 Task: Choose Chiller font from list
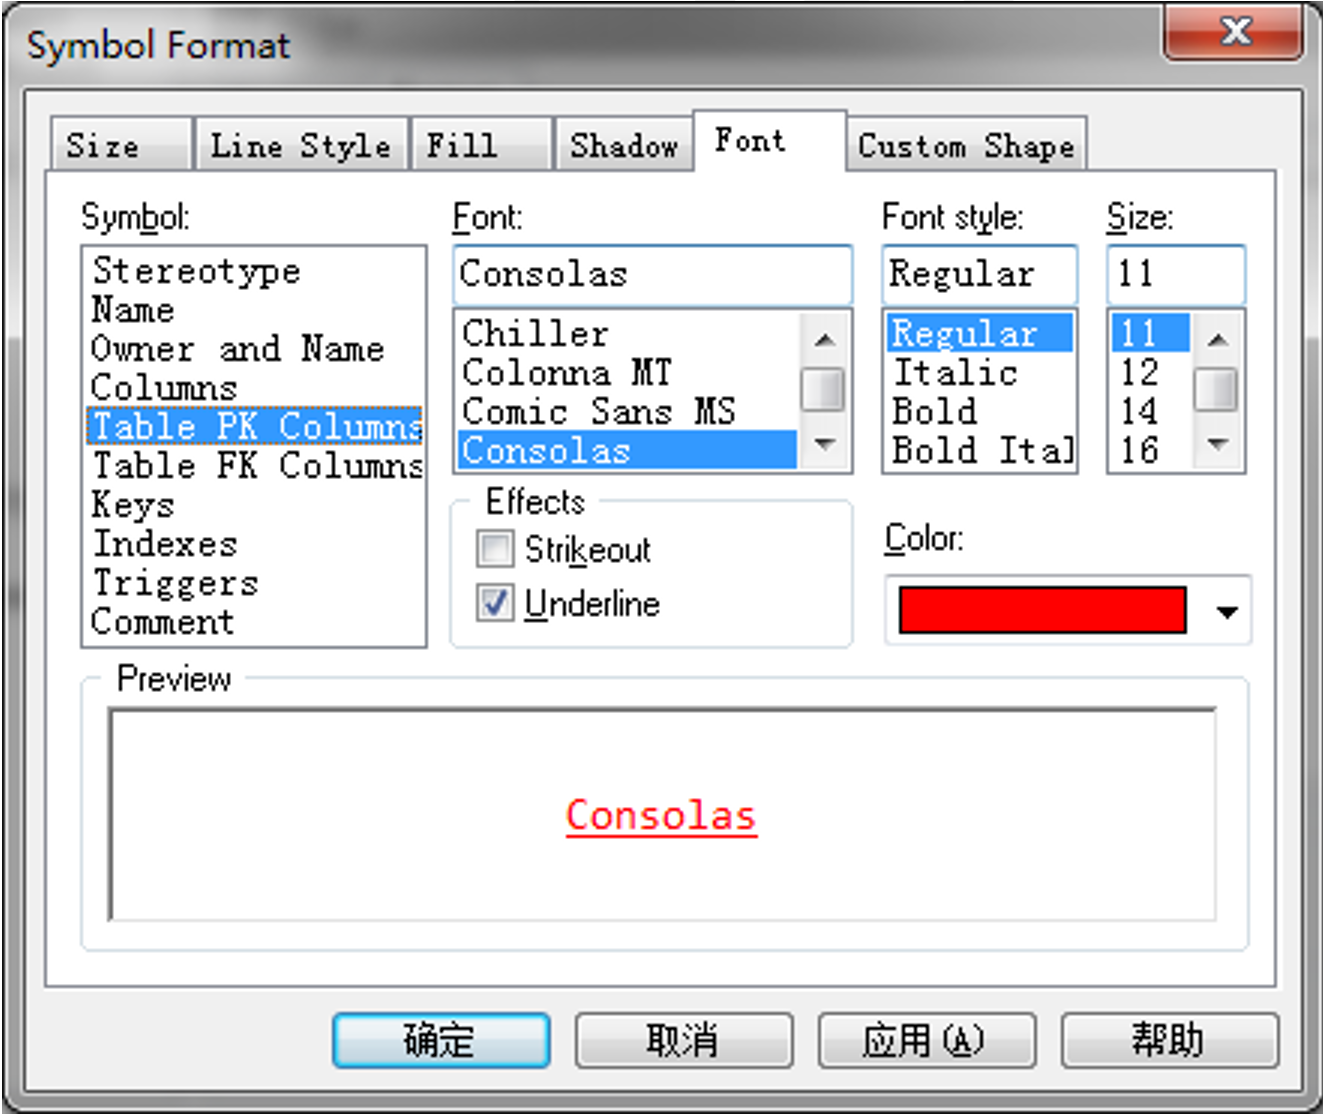[628, 333]
